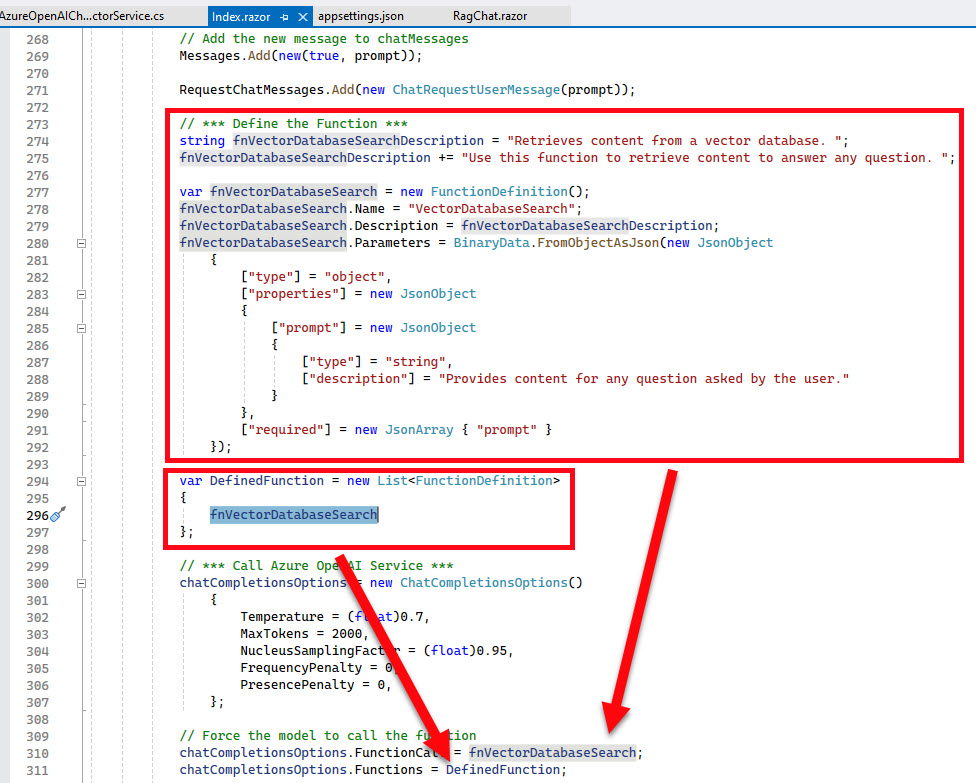976x783 pixels.
Task: Click ChatCompletionsOptions() constructor on line 300
Action: click(490, 583)
